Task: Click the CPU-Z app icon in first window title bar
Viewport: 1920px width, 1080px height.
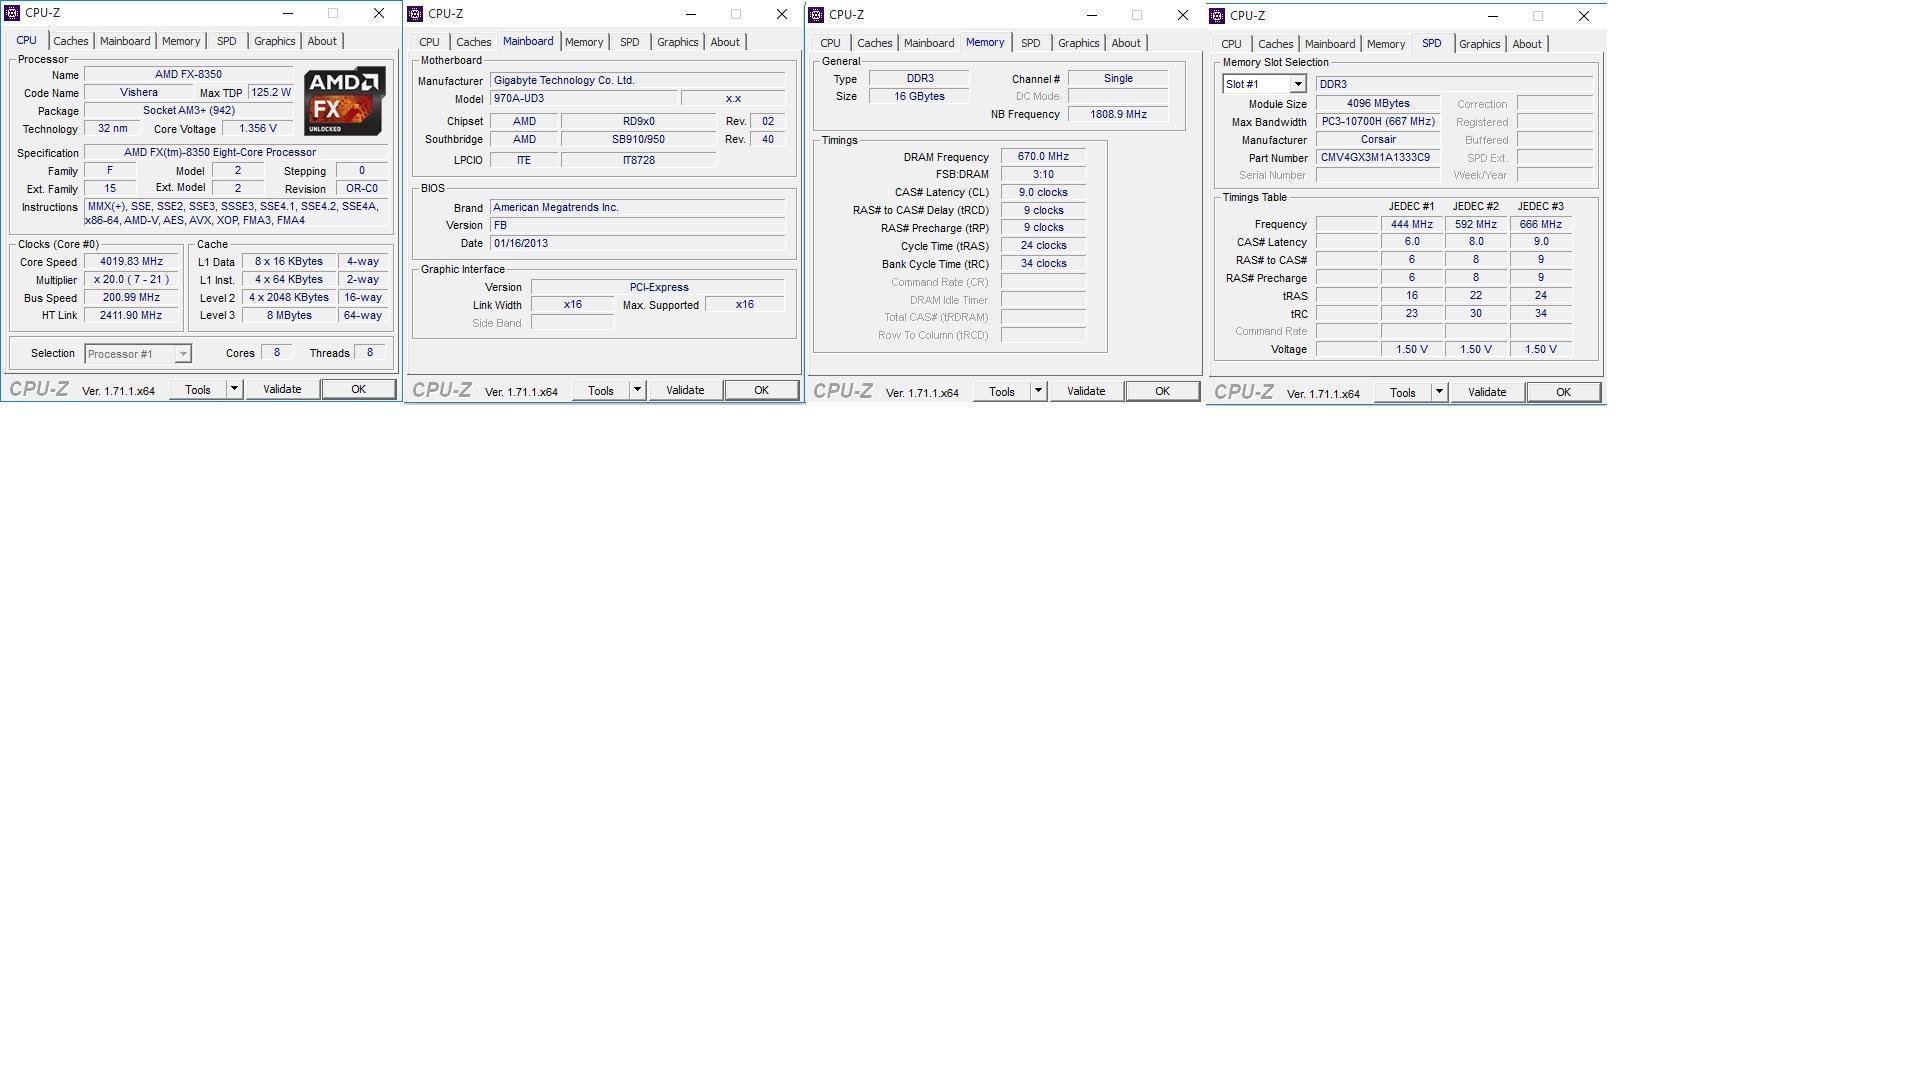Action: [12, 13]
